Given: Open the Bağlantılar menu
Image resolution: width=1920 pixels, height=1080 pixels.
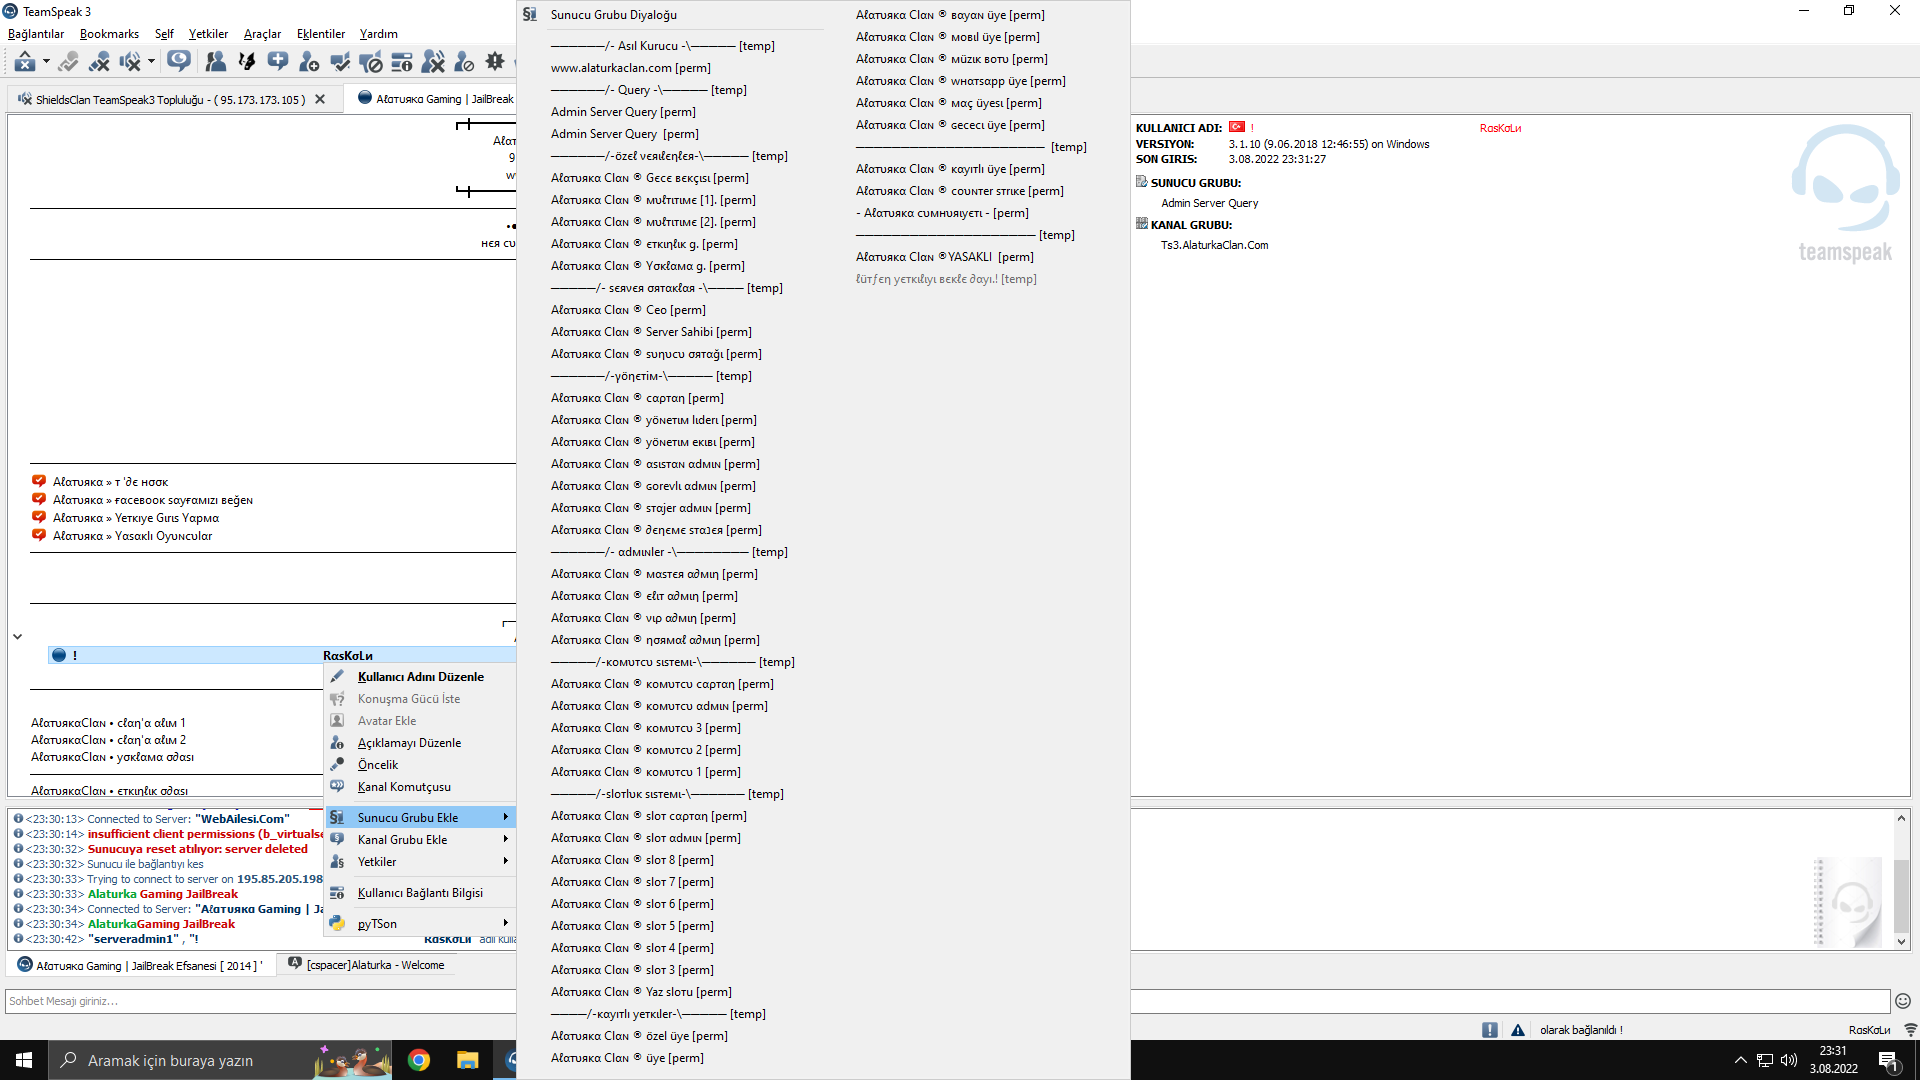Looking at the screenshot, I should [x=36, y=34].
